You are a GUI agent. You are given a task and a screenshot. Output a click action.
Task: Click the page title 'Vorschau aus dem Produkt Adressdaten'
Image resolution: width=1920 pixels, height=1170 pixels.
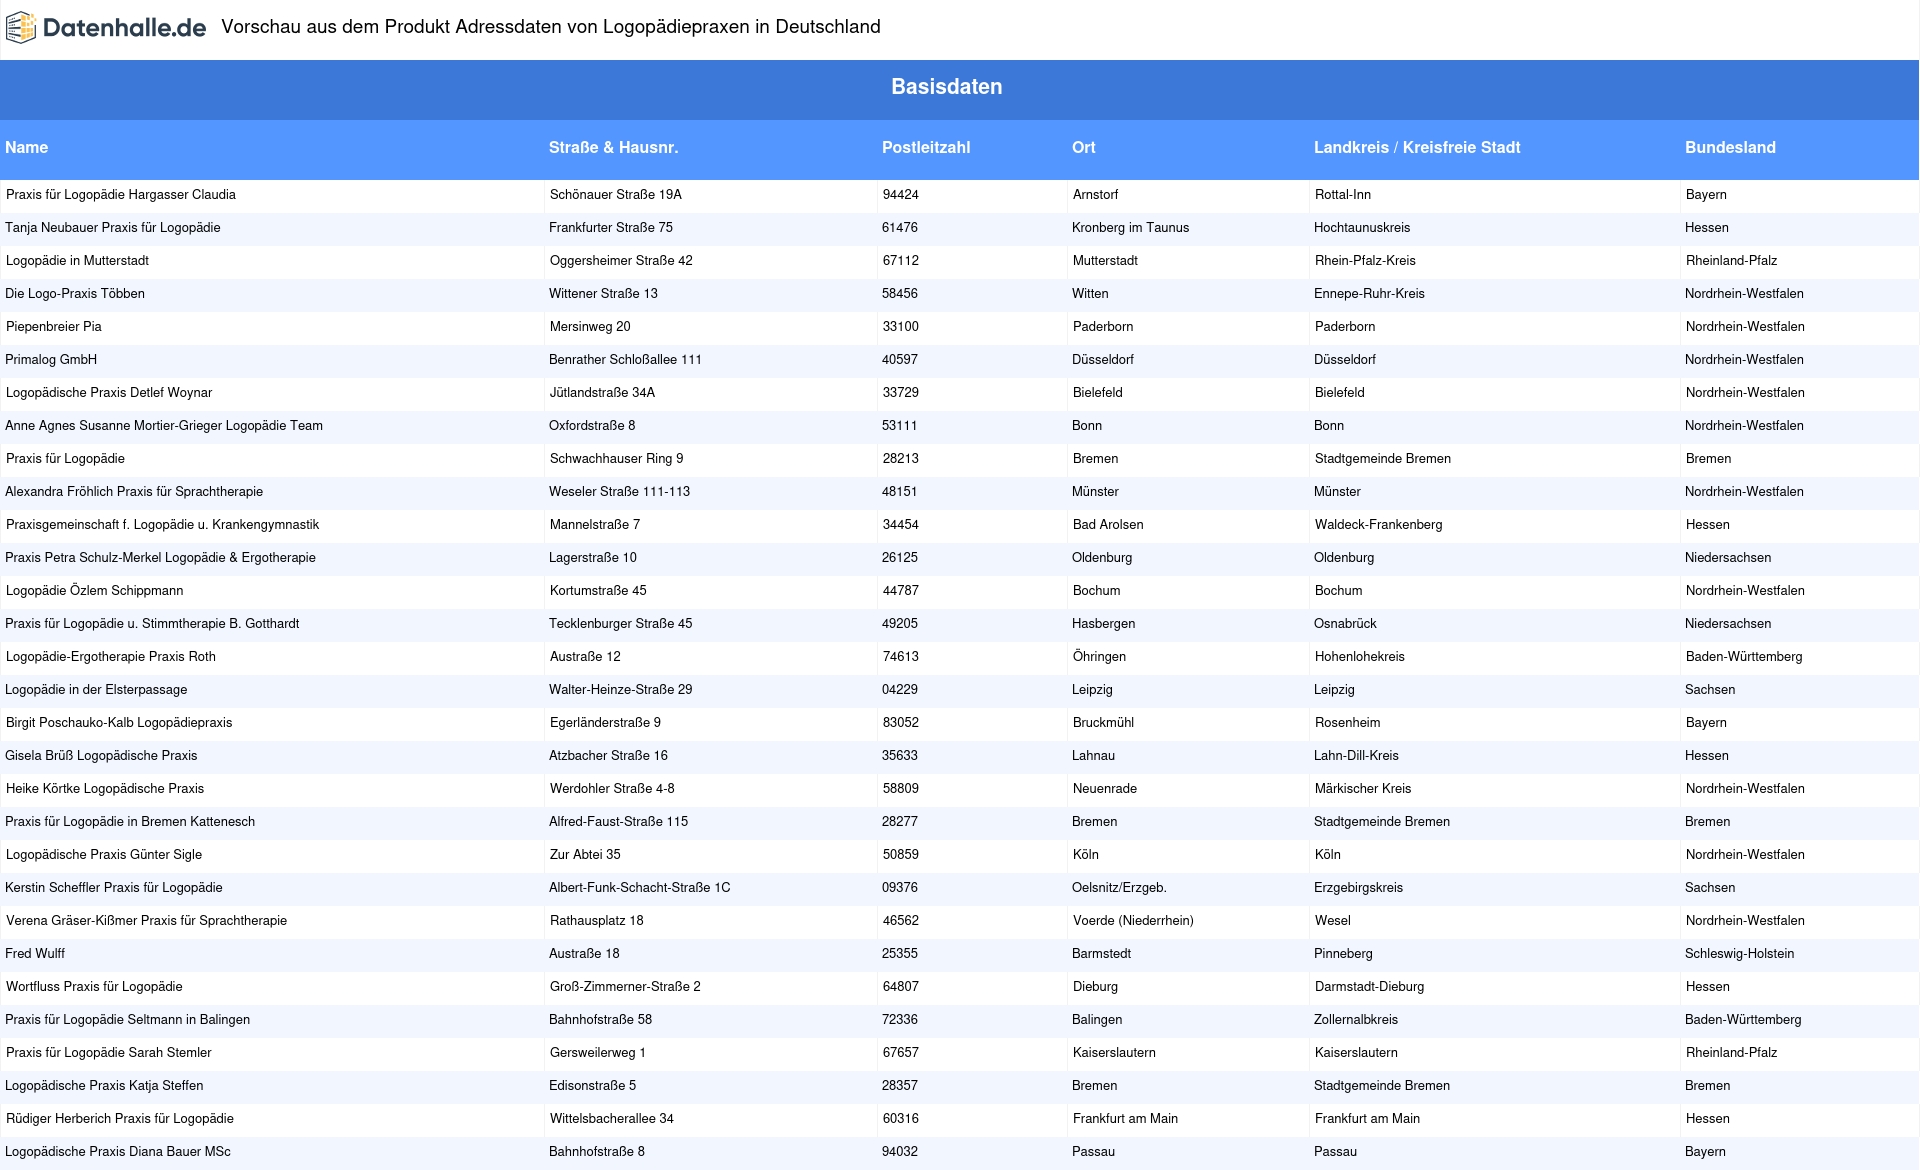[551, 27]
